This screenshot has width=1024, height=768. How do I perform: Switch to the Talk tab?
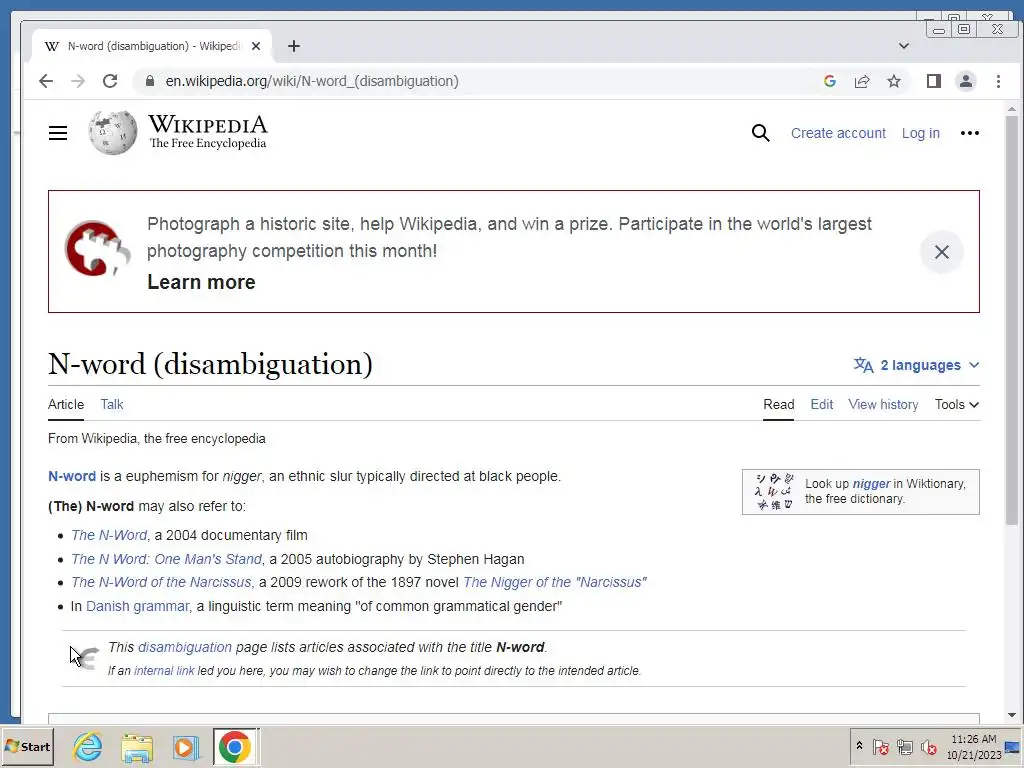click(x=112, y=404)
